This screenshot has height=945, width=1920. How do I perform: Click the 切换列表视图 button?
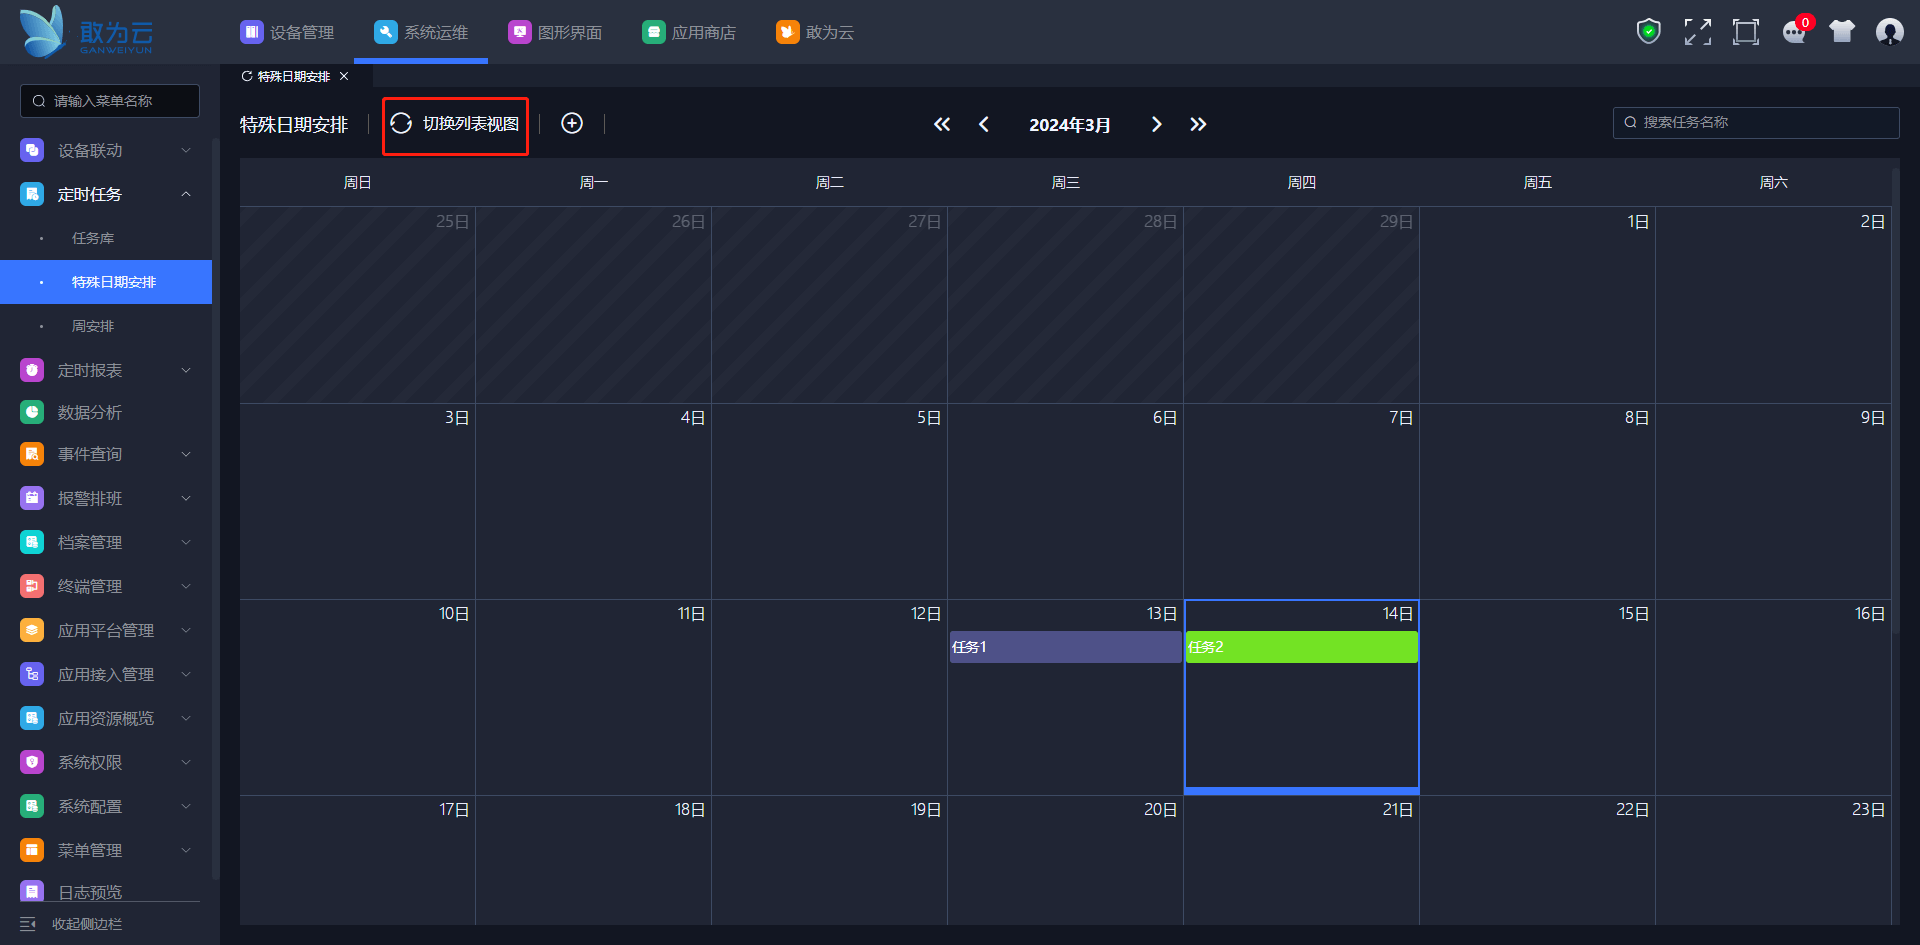click(x=455, y=124)
